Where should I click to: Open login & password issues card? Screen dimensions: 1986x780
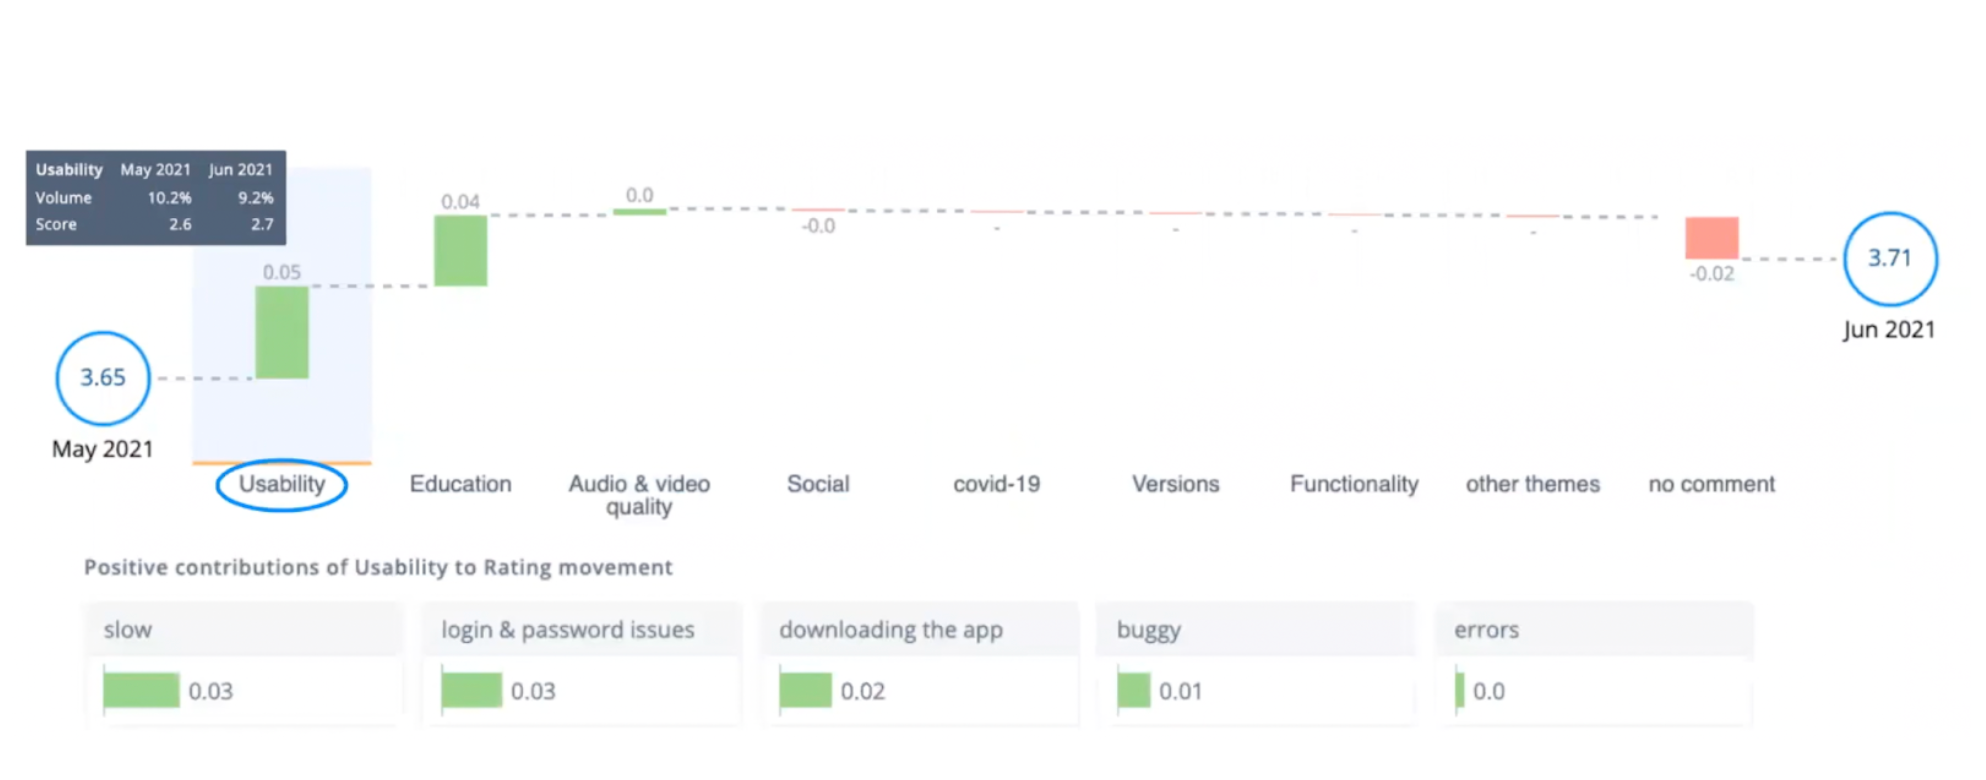tap(581, 663)
